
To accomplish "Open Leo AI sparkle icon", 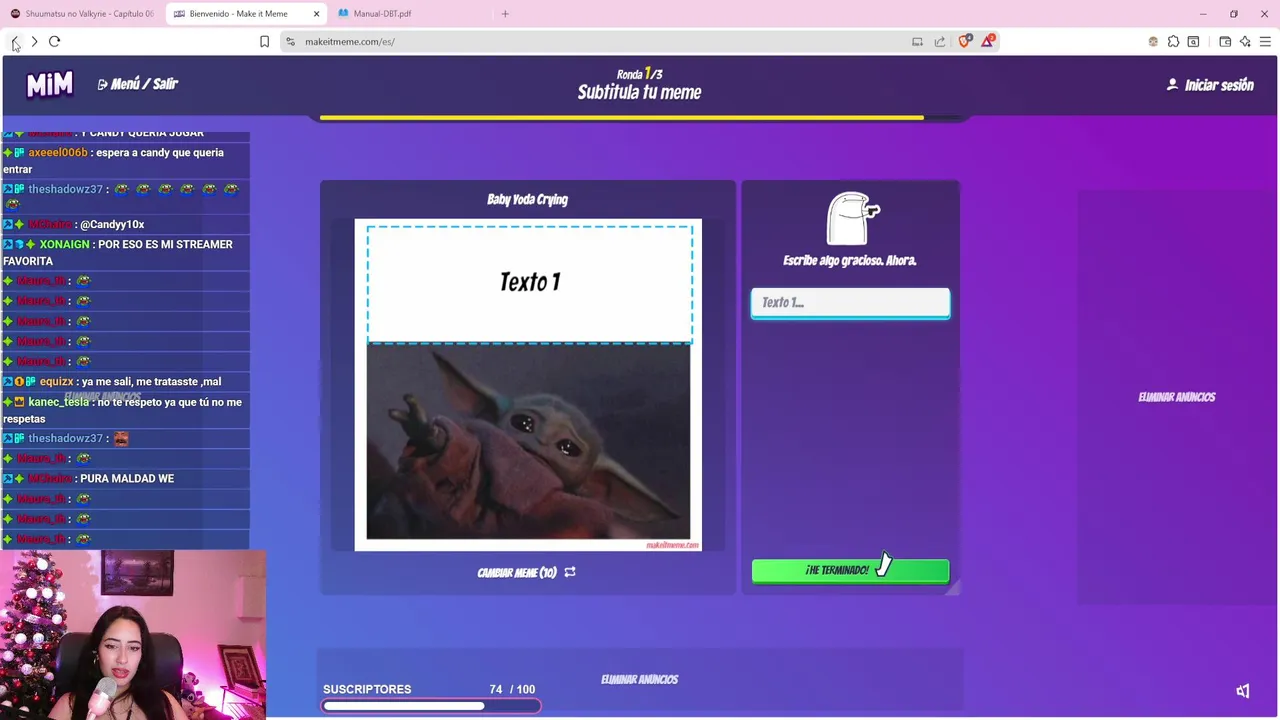I will pyautogui.click(x=1245, y=41).
